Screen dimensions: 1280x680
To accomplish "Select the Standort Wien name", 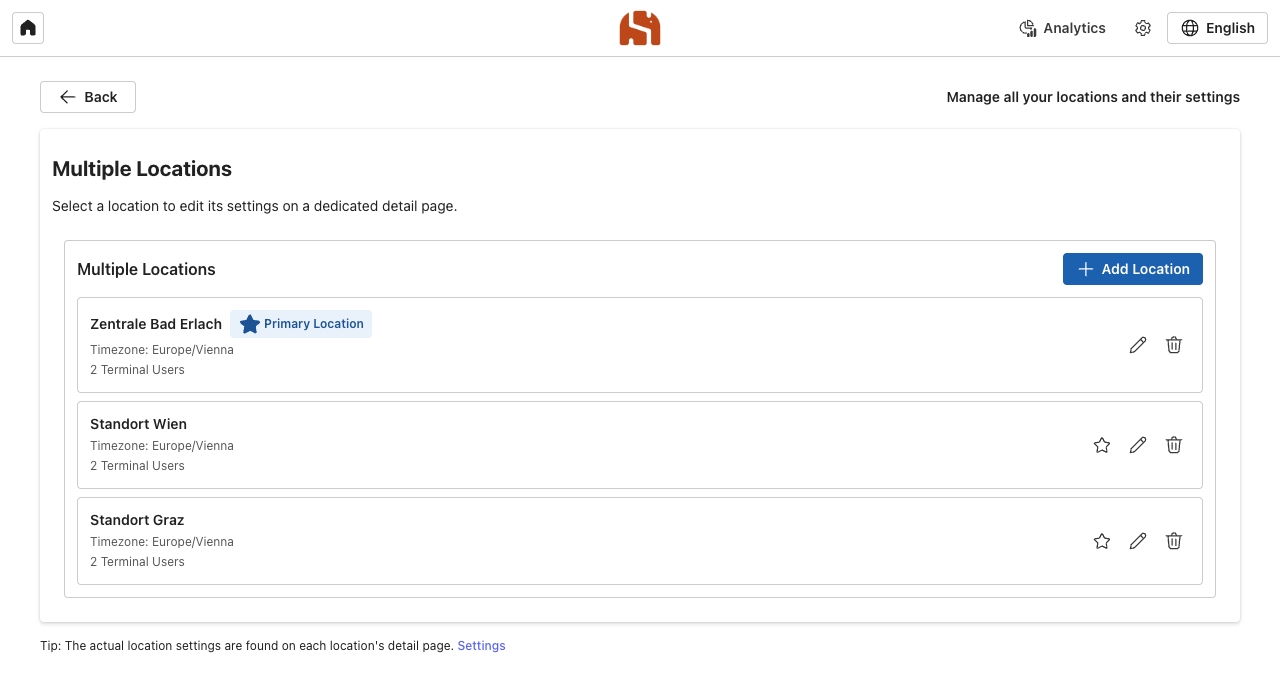I will coord(138,424).
